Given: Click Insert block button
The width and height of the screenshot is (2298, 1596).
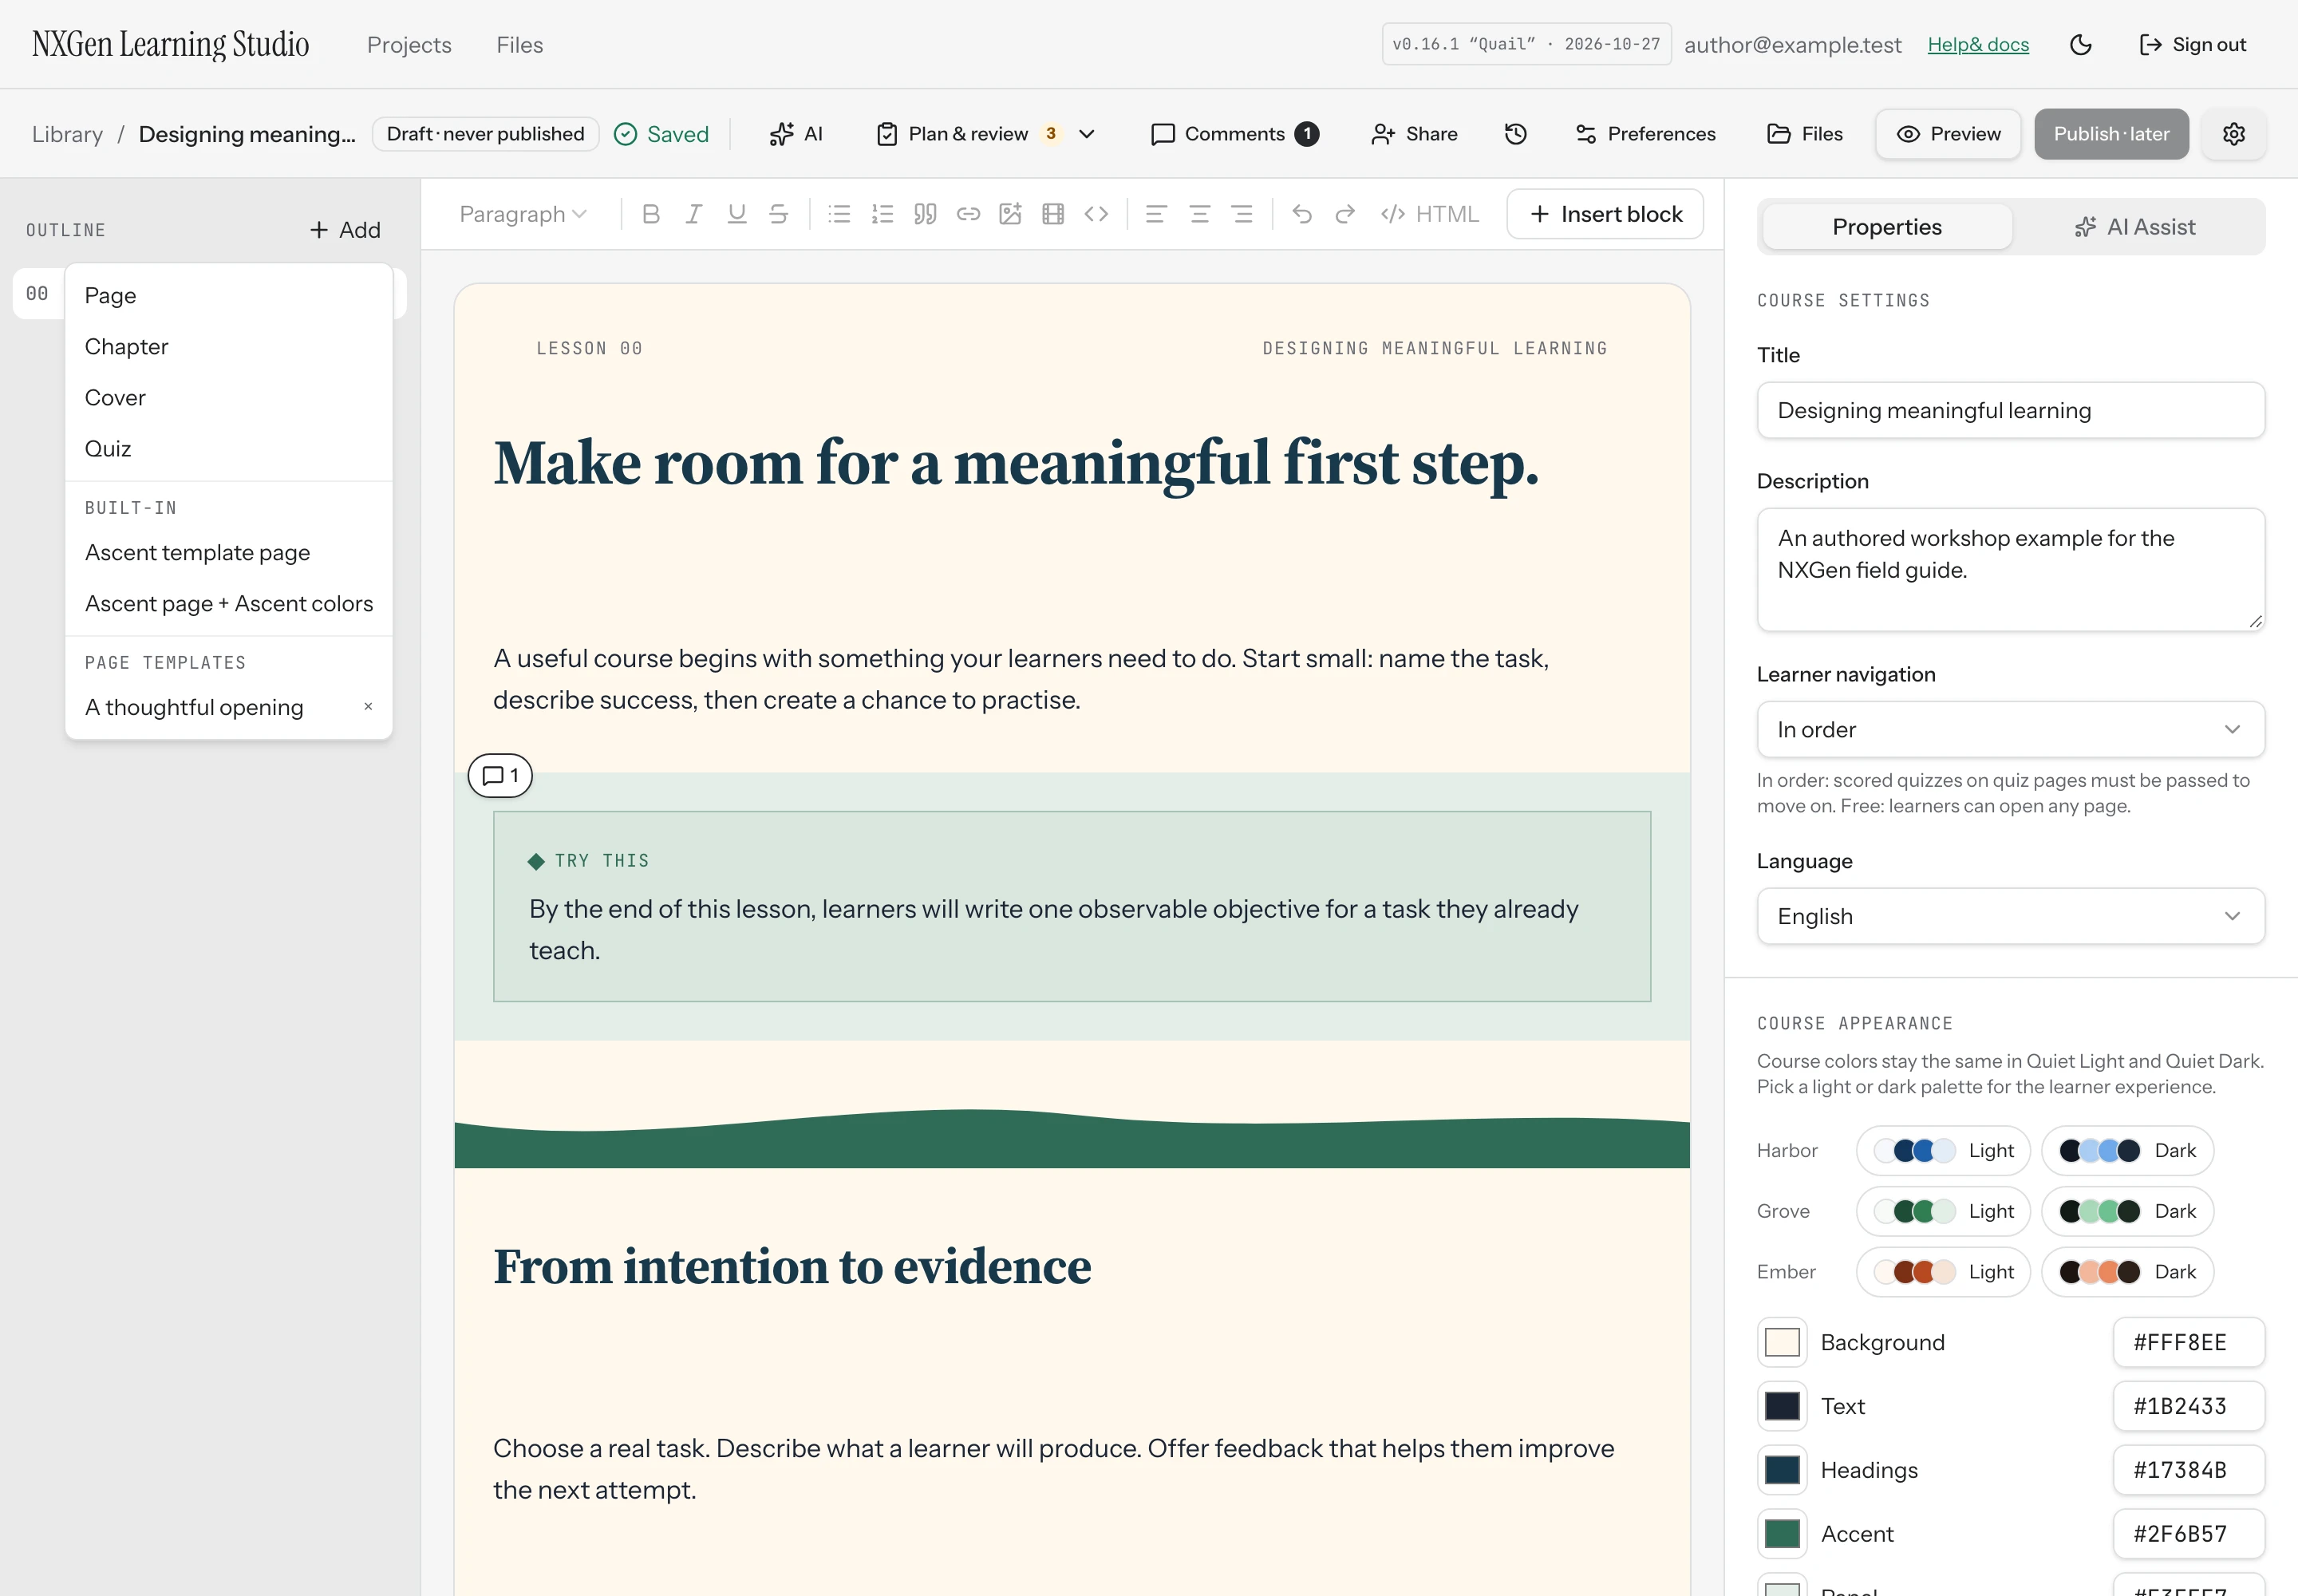Looking at the screenshot, I should (1605, 214).
